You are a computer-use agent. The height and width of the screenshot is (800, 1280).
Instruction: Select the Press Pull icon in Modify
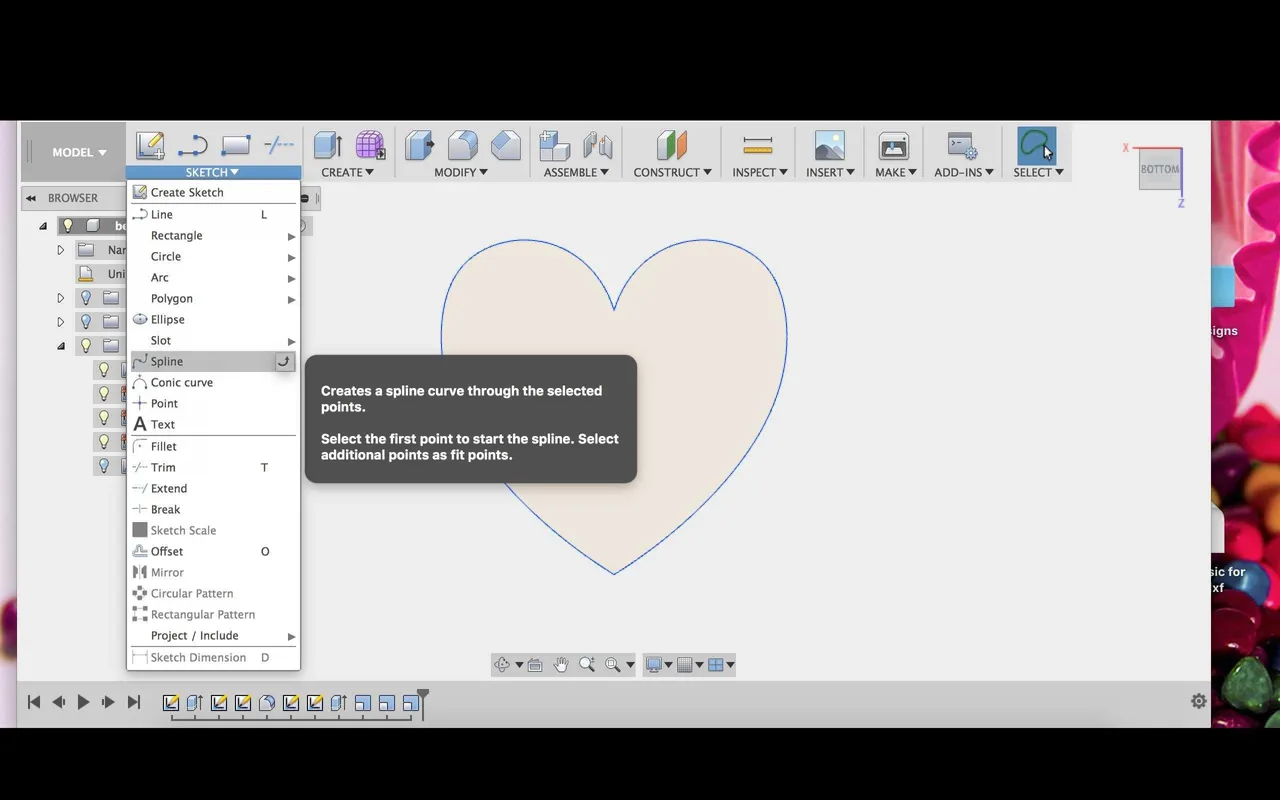419,146
